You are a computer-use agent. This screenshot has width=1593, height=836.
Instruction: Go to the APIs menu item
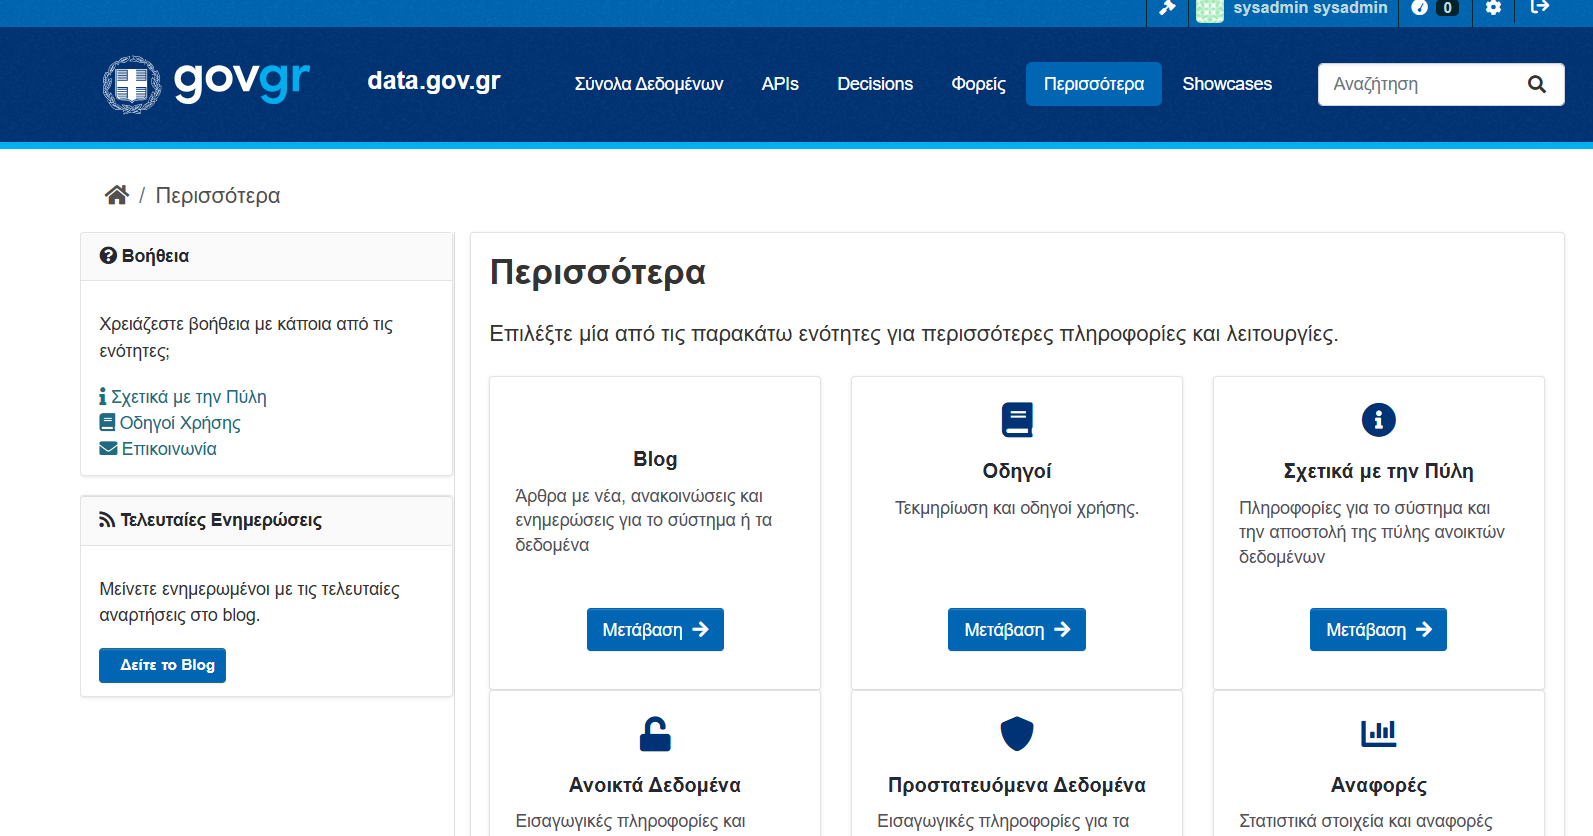pyautogui.click(x=780, y=84)
